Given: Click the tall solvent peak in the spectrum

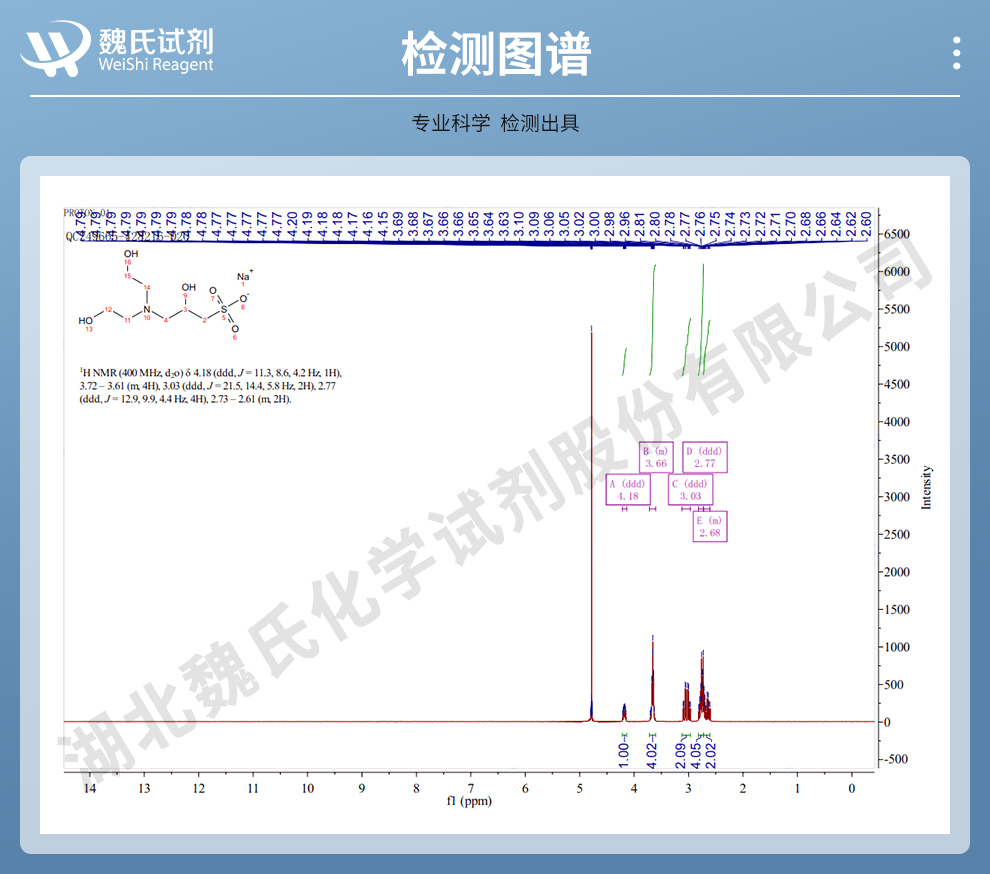Looking at the screenshot, I should coord(592,520).
